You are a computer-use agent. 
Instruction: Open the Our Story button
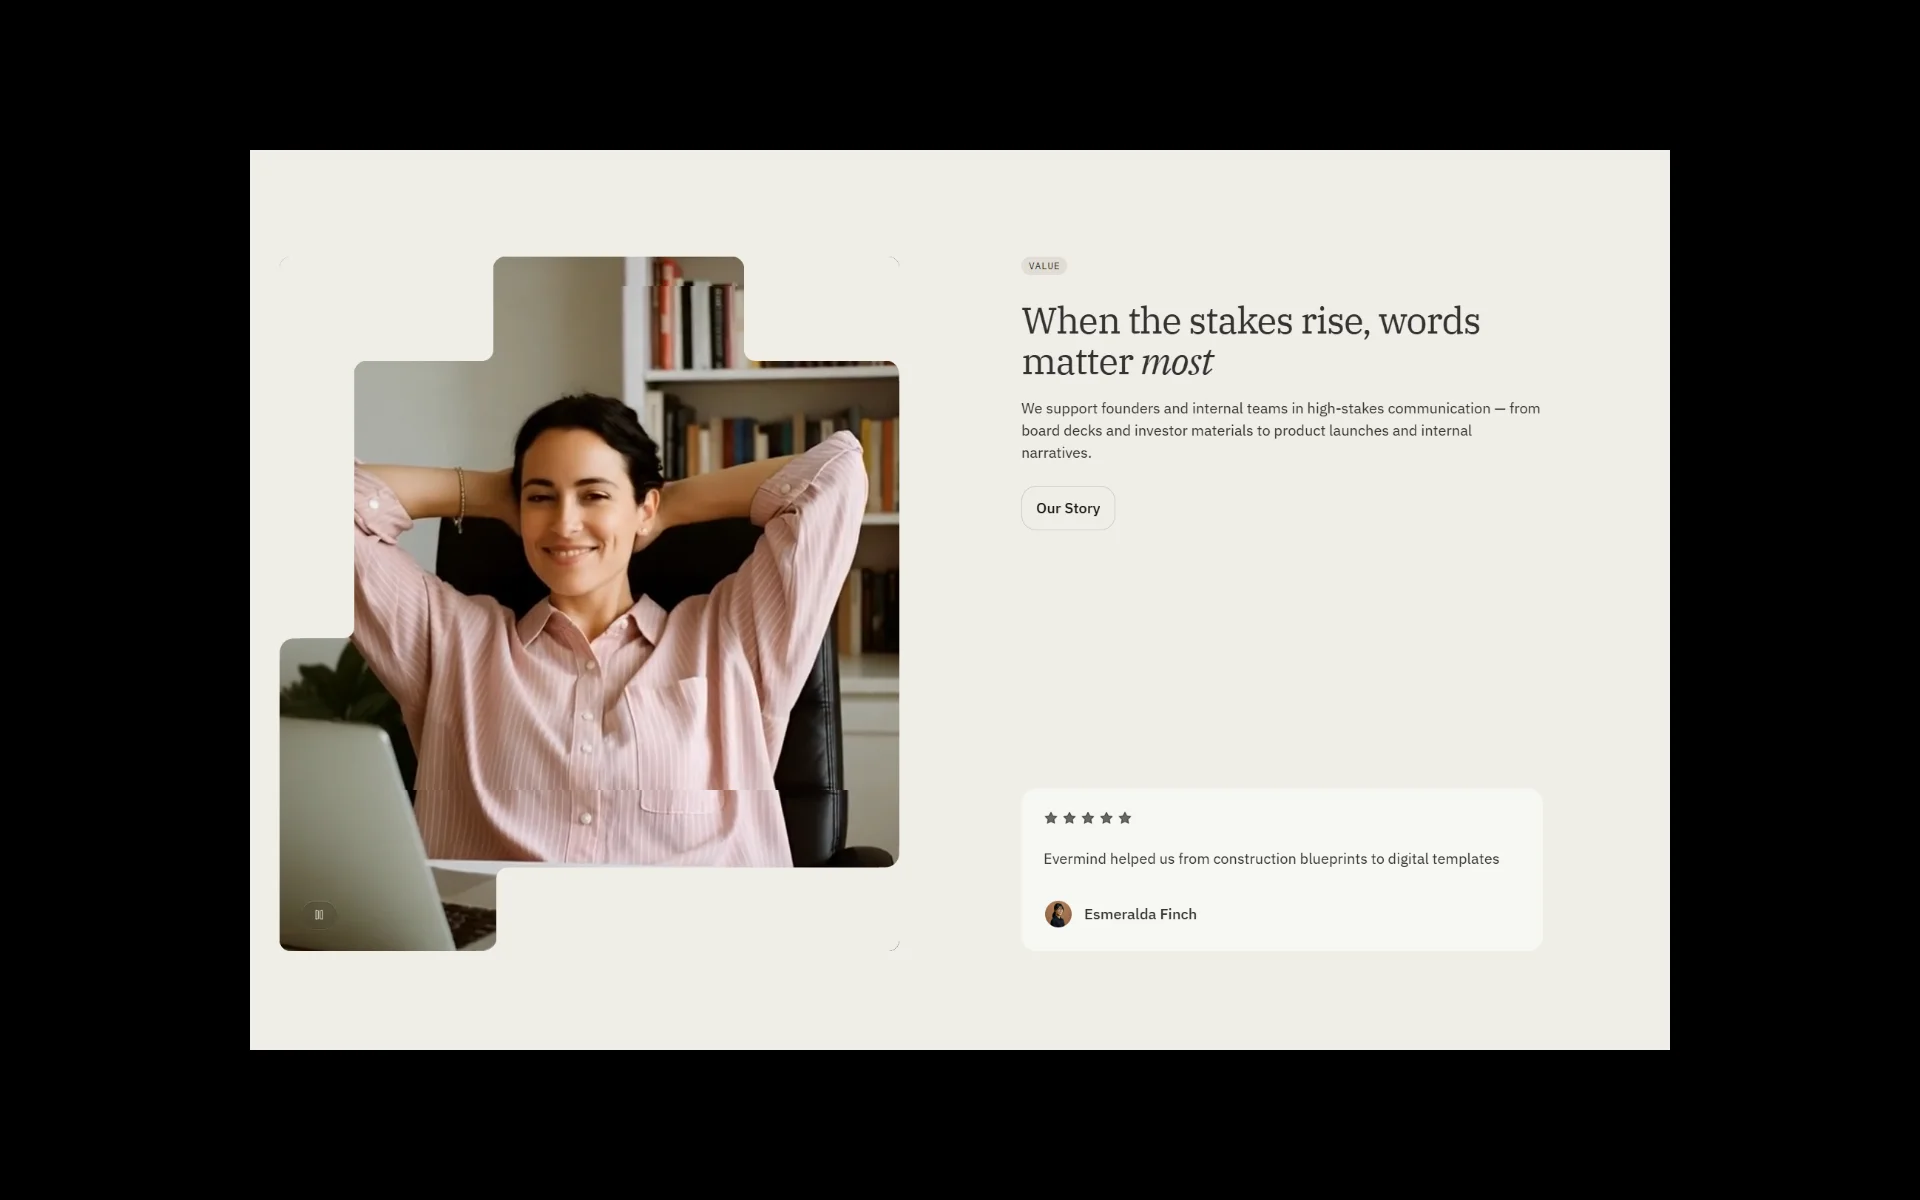1068,508
